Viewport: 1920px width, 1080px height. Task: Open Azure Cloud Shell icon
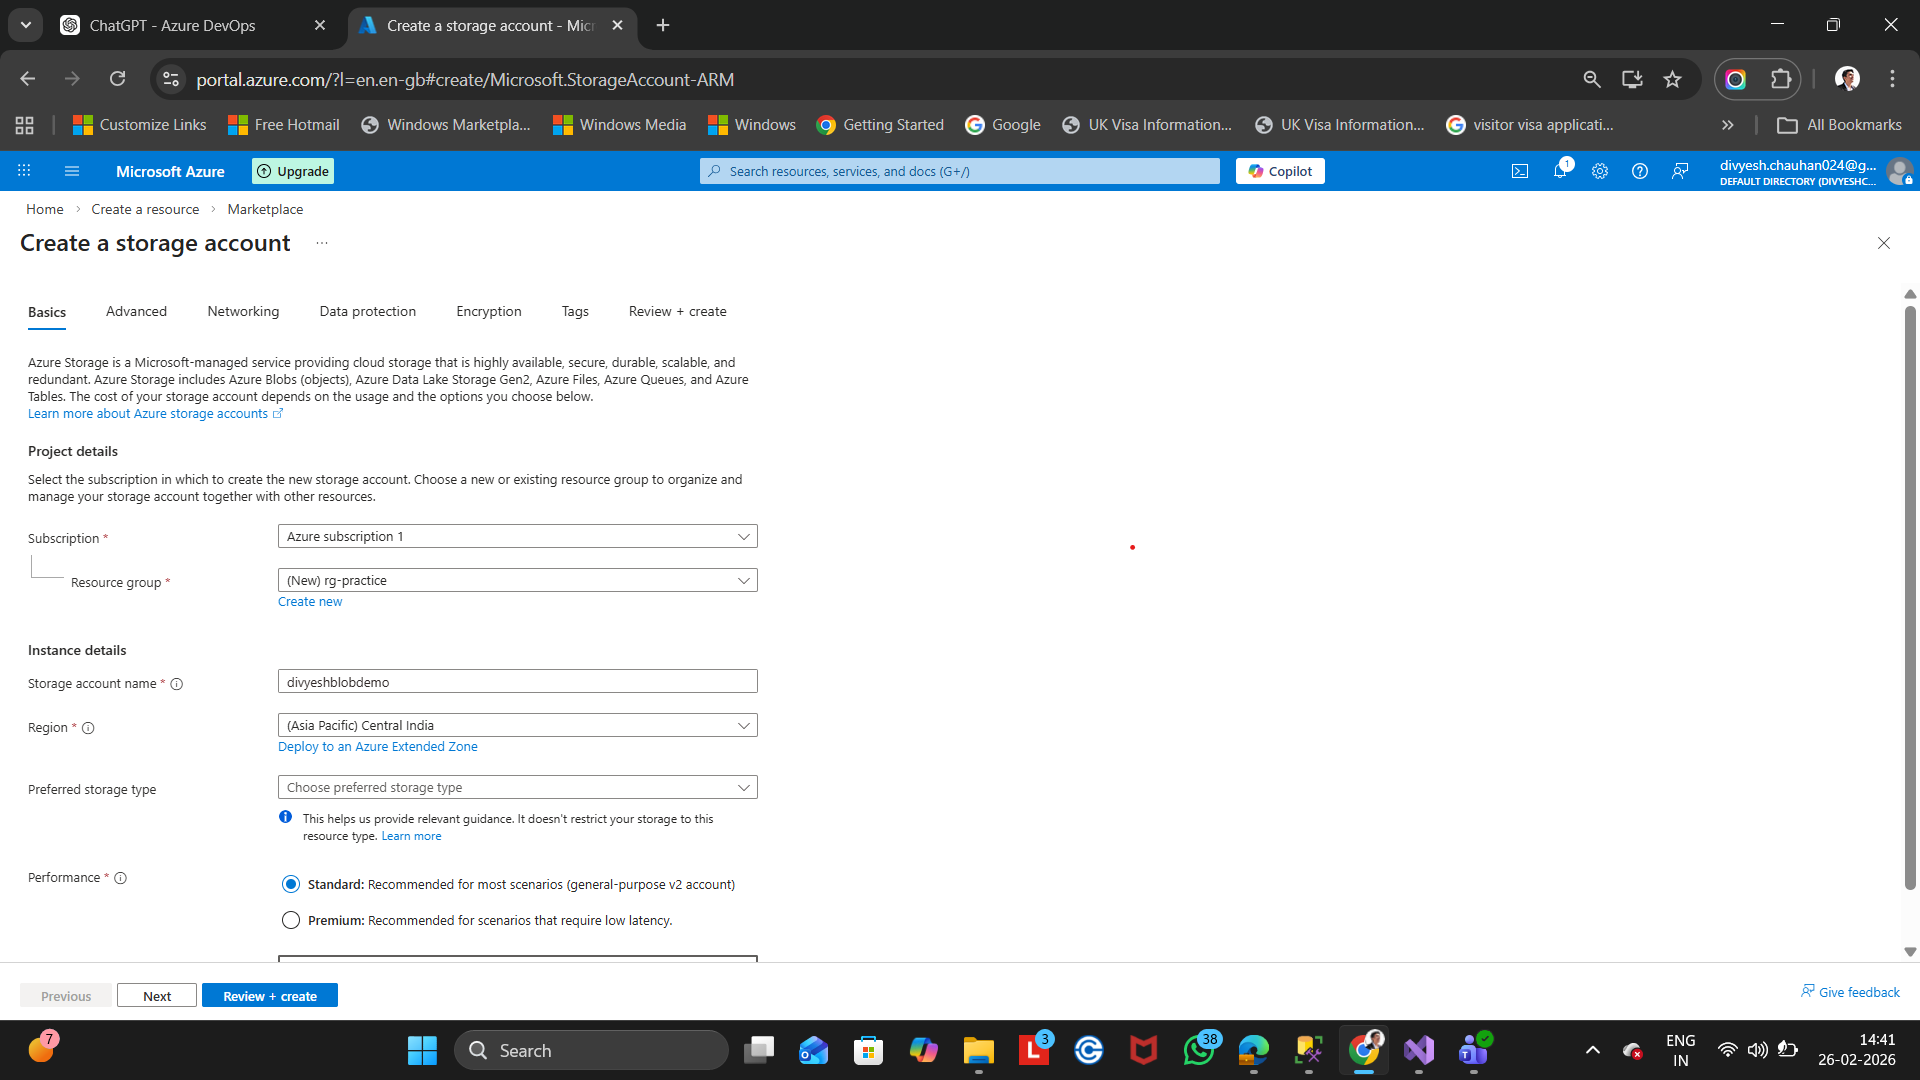click(x=1519, y=171)
